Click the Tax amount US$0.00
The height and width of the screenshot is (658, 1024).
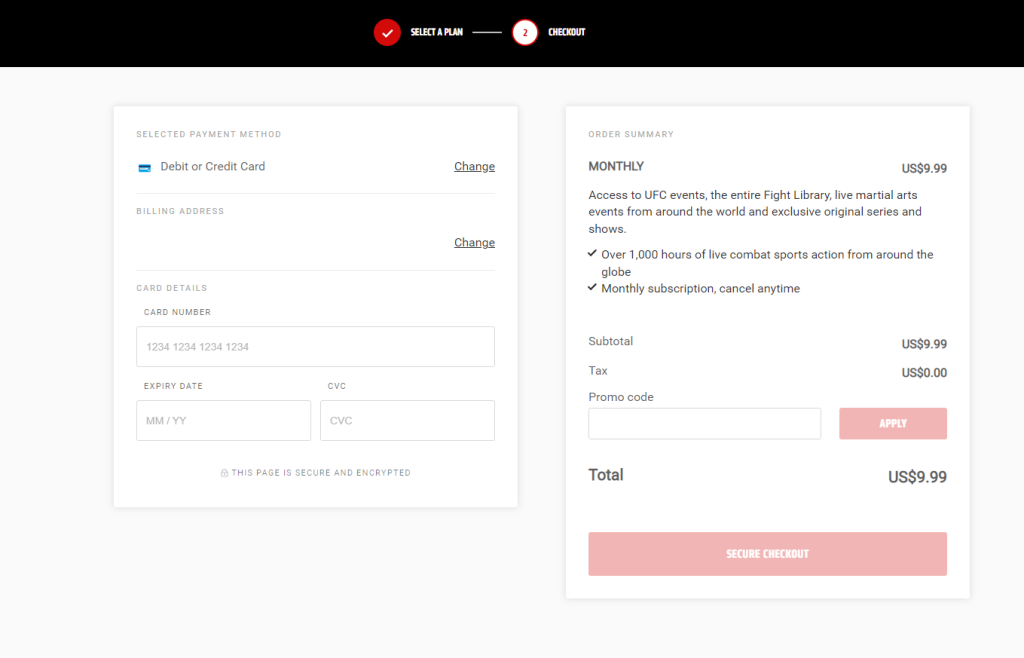pos(924,373)
